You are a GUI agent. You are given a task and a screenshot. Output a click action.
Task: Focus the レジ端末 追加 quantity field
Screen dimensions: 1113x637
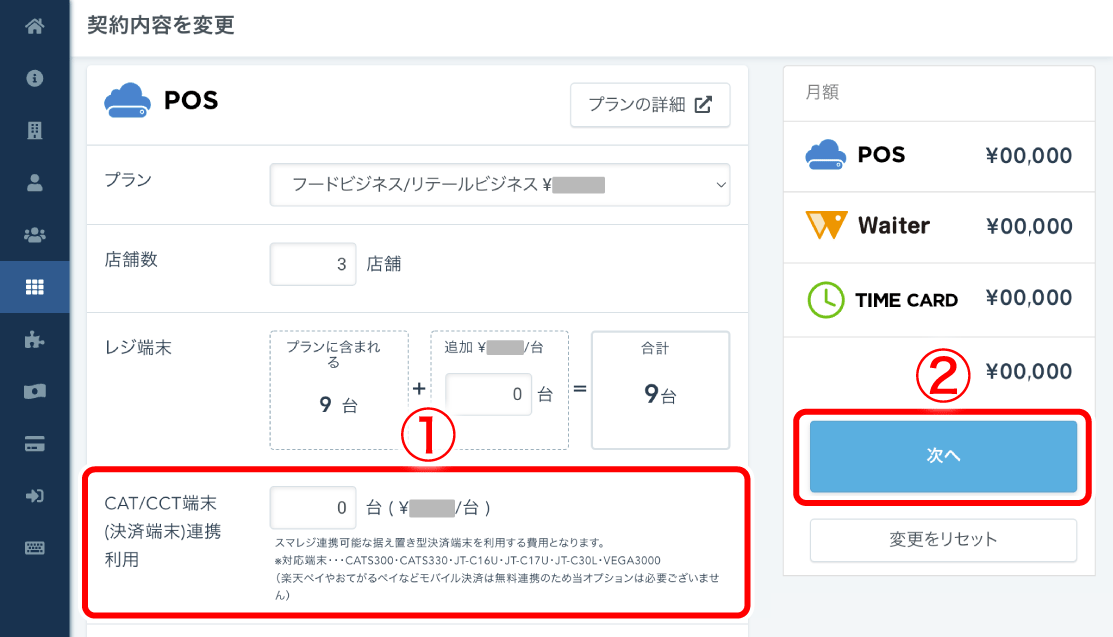pyautogui.click(x=488, y=394)
